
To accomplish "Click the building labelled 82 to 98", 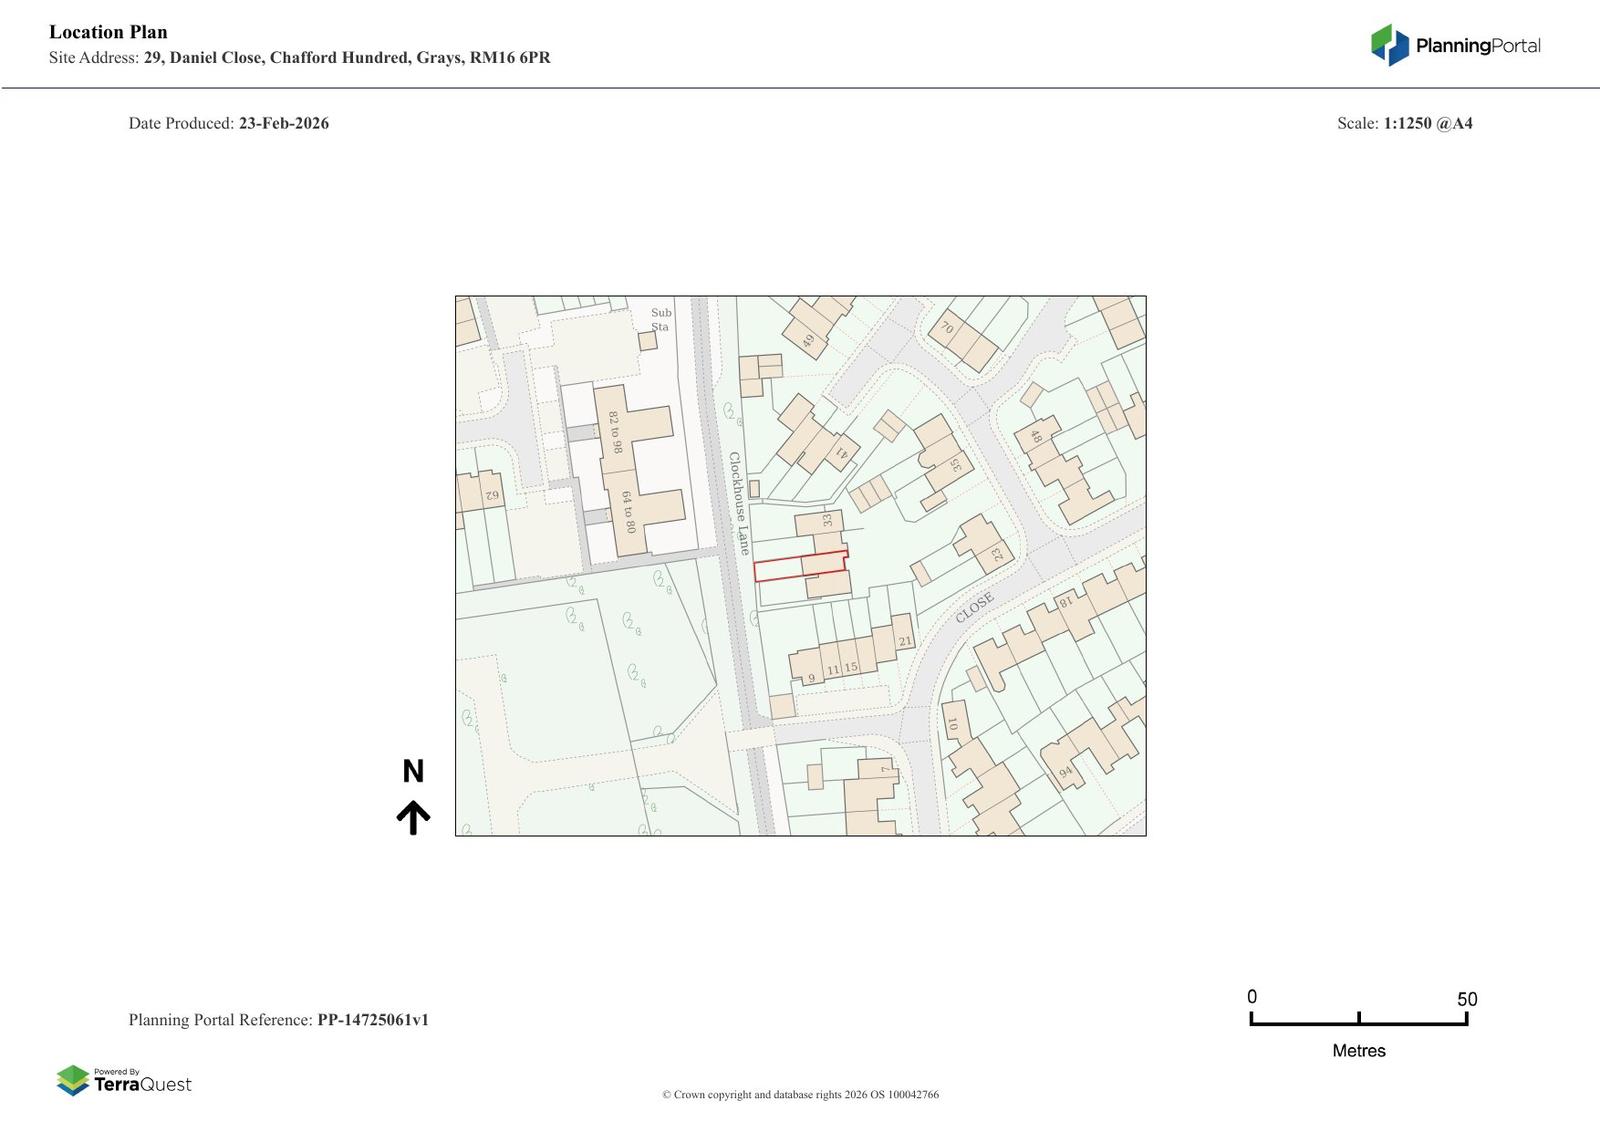I will (615, 432).
